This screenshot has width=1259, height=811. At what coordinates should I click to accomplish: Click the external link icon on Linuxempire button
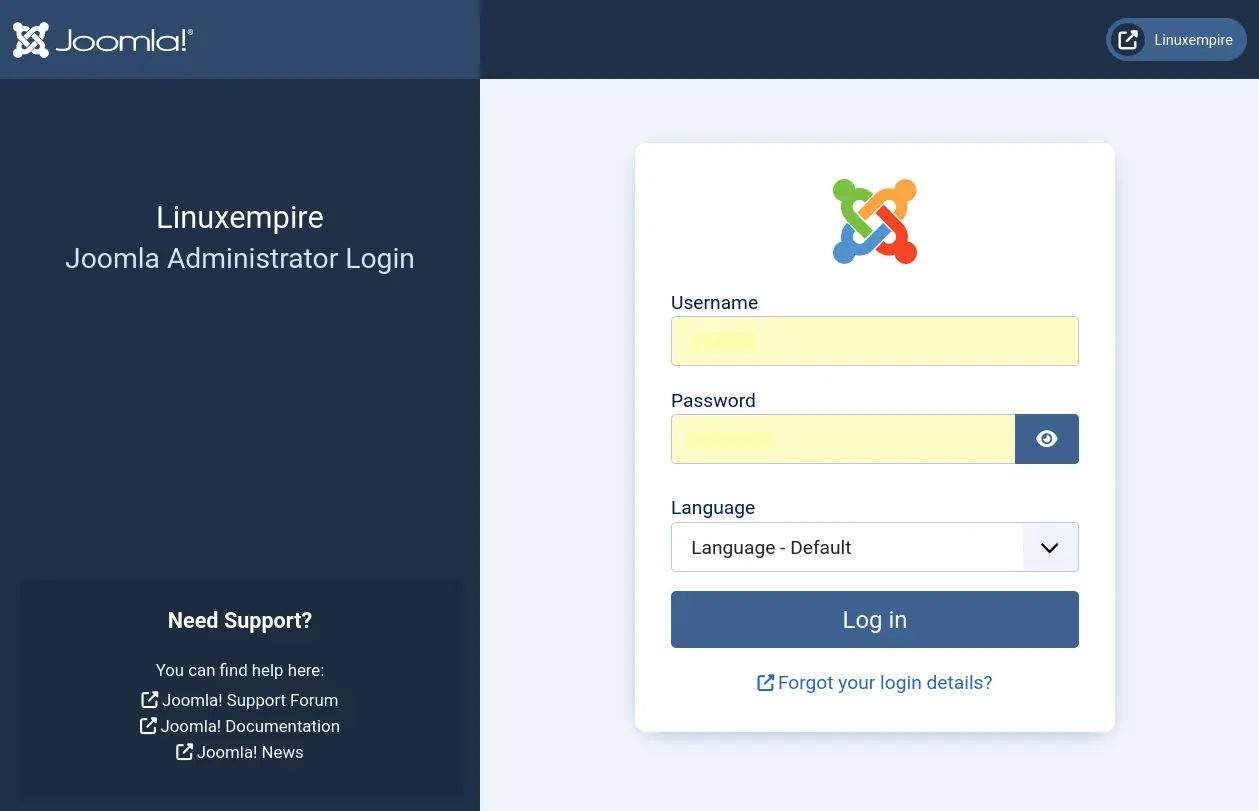point(1128,39)
